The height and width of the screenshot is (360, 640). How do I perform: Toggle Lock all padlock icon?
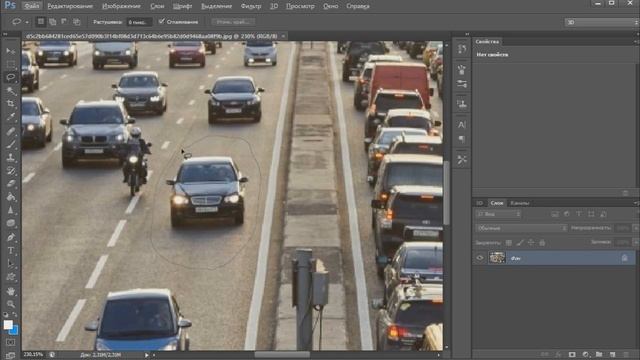click(x=542, y=242)
